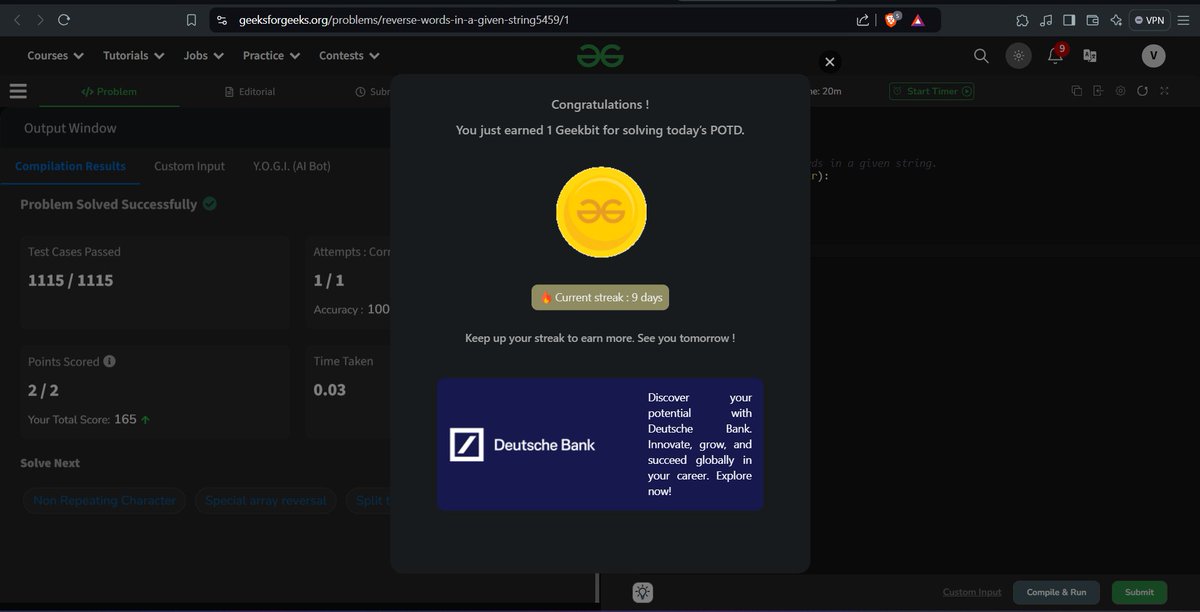Viewport: 1200px width, 612px height.
Task: Click the browser forward arrow
Action: tap(39, 19)
